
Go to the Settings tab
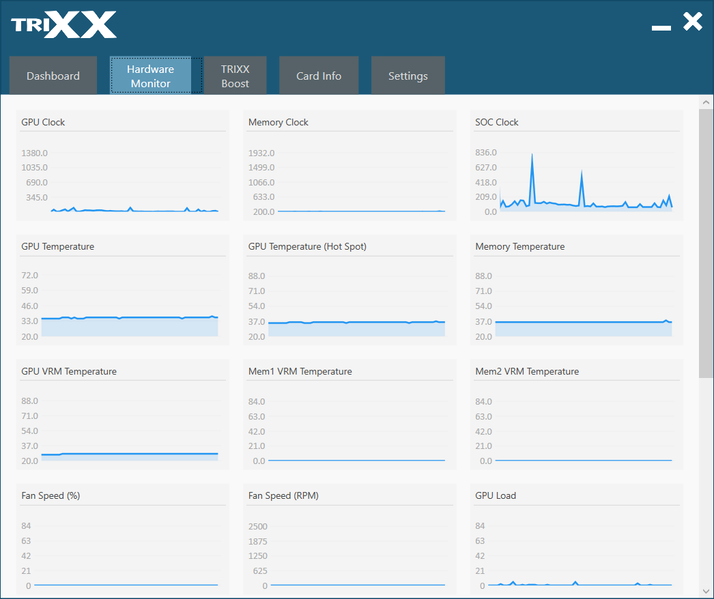click(408, 76)
